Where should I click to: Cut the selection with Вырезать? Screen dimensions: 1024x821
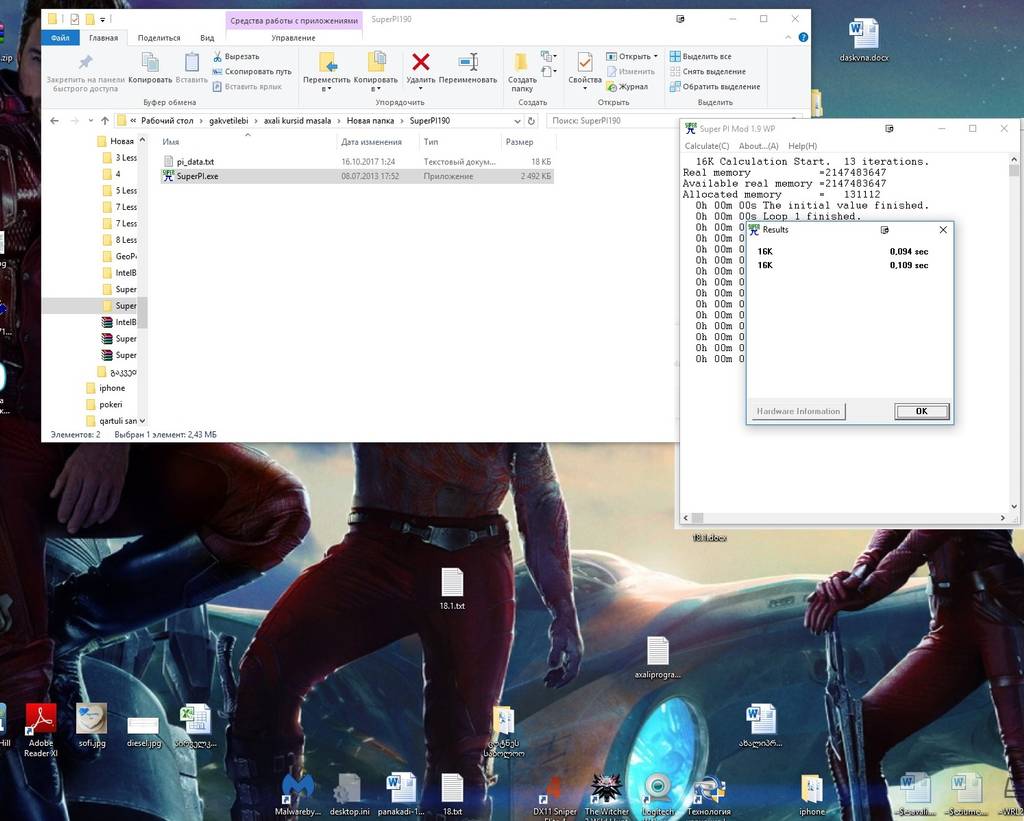coord(236,57)
